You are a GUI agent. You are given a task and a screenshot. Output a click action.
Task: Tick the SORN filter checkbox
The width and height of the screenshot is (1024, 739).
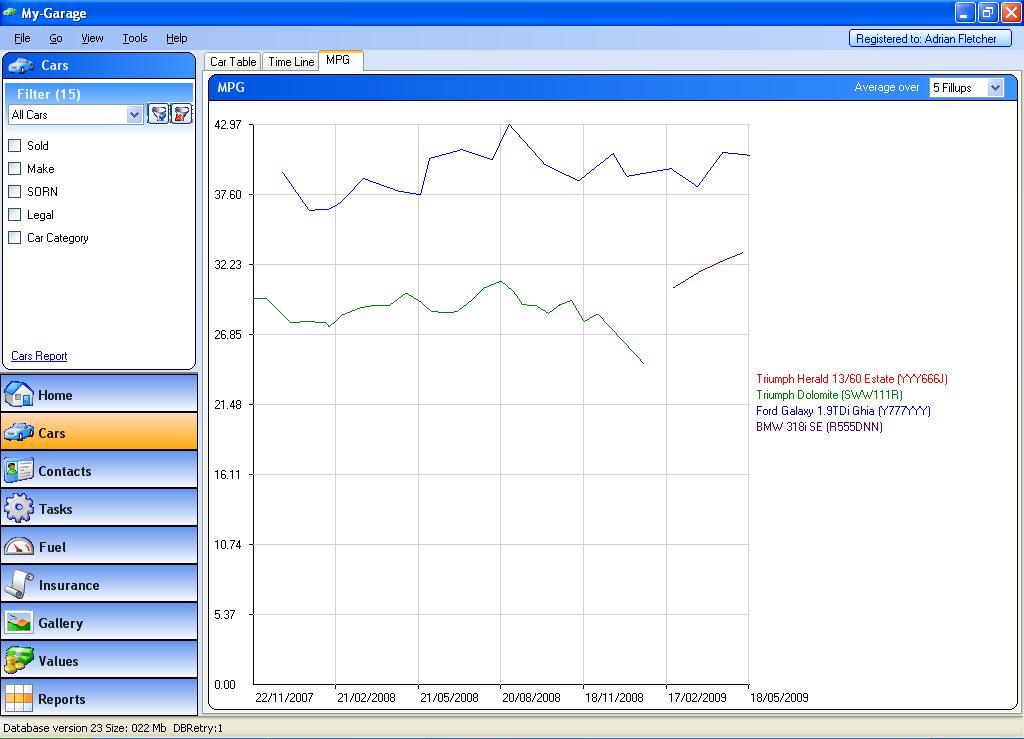(x=15, y=191)
